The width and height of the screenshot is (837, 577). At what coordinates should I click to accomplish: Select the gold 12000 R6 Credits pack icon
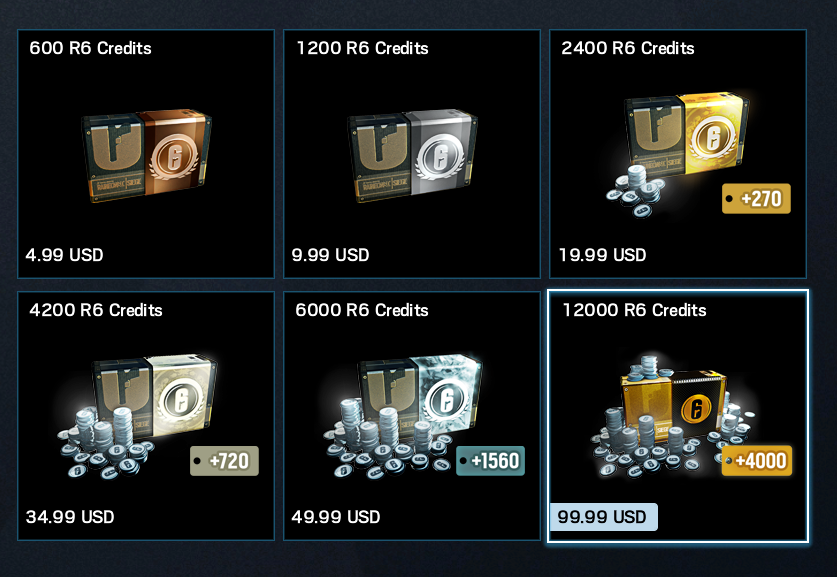click(x=674, y=415)
